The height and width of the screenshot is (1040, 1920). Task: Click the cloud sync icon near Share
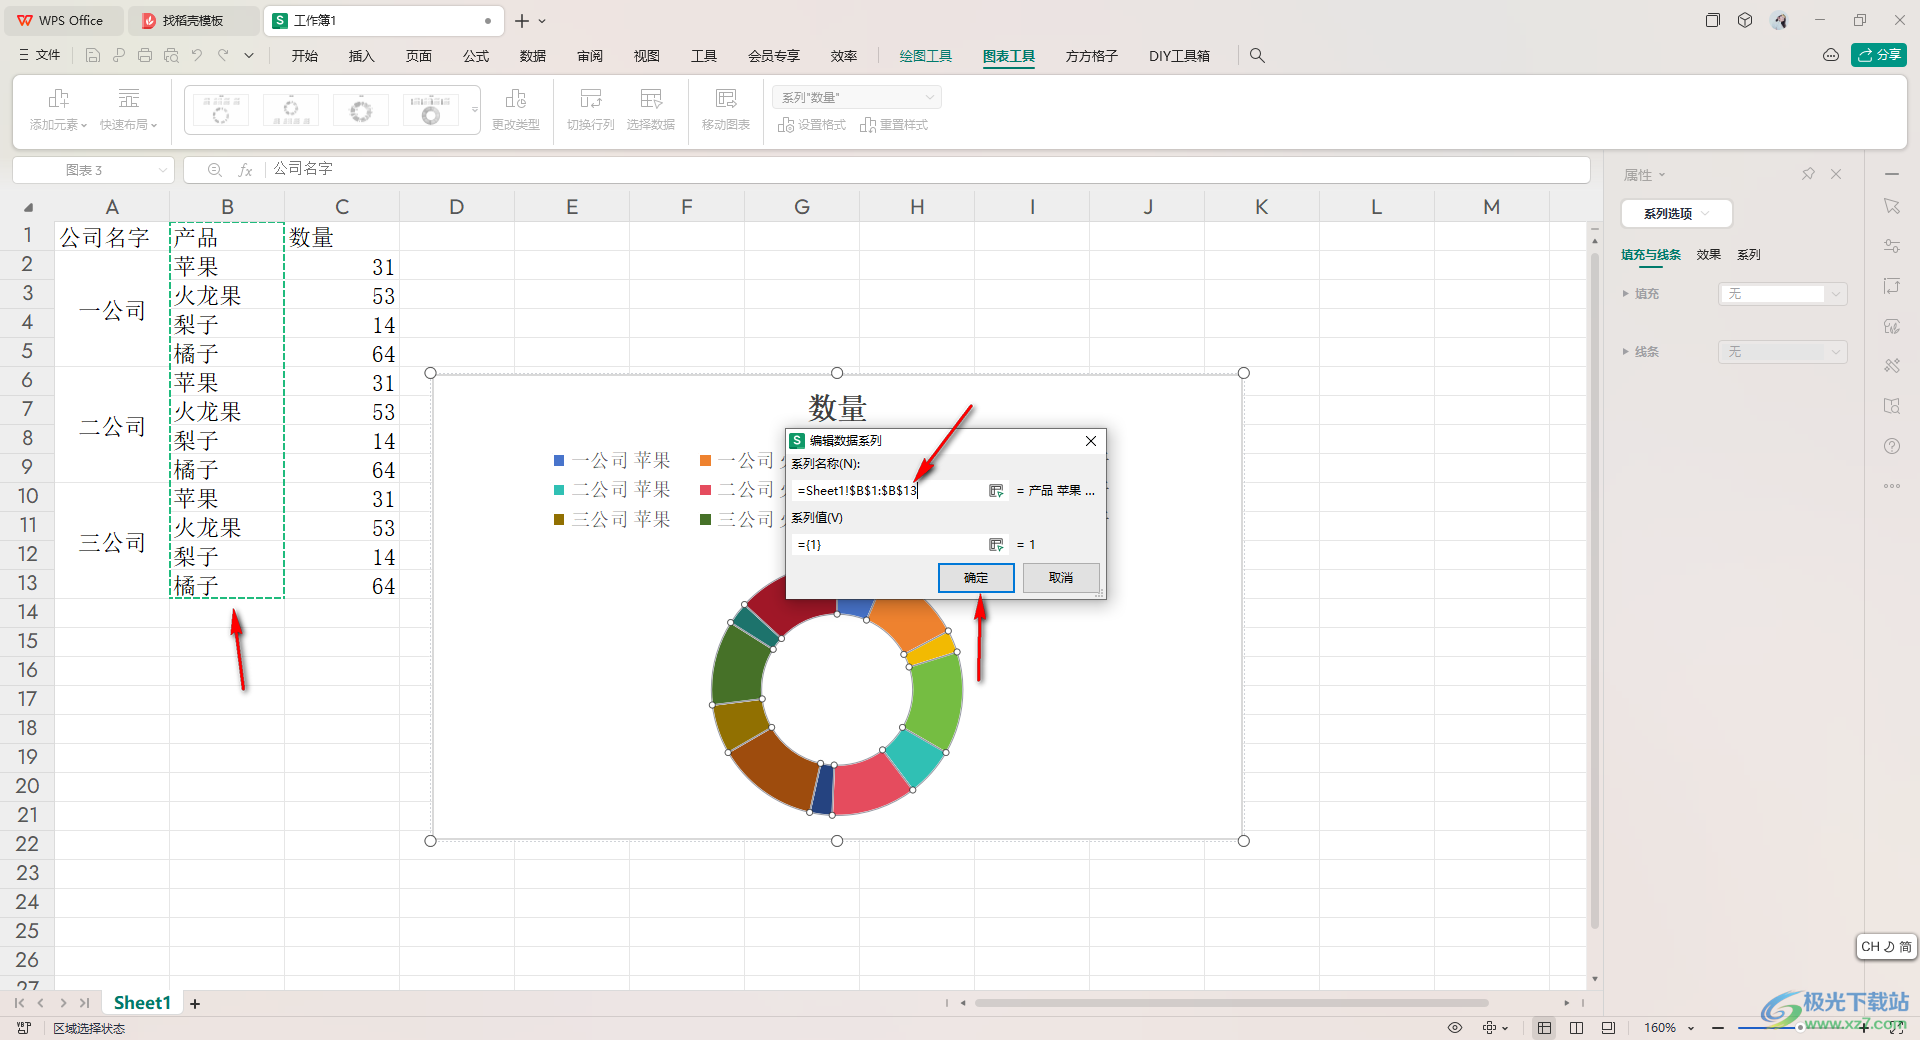coord(1831,56)
